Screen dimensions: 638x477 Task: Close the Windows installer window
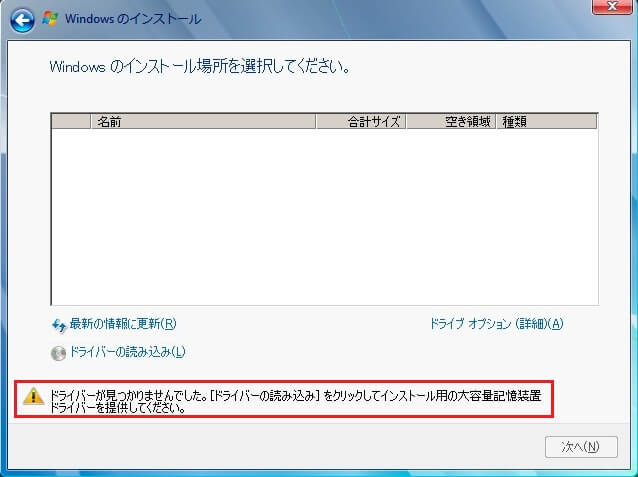coord(612,7)
